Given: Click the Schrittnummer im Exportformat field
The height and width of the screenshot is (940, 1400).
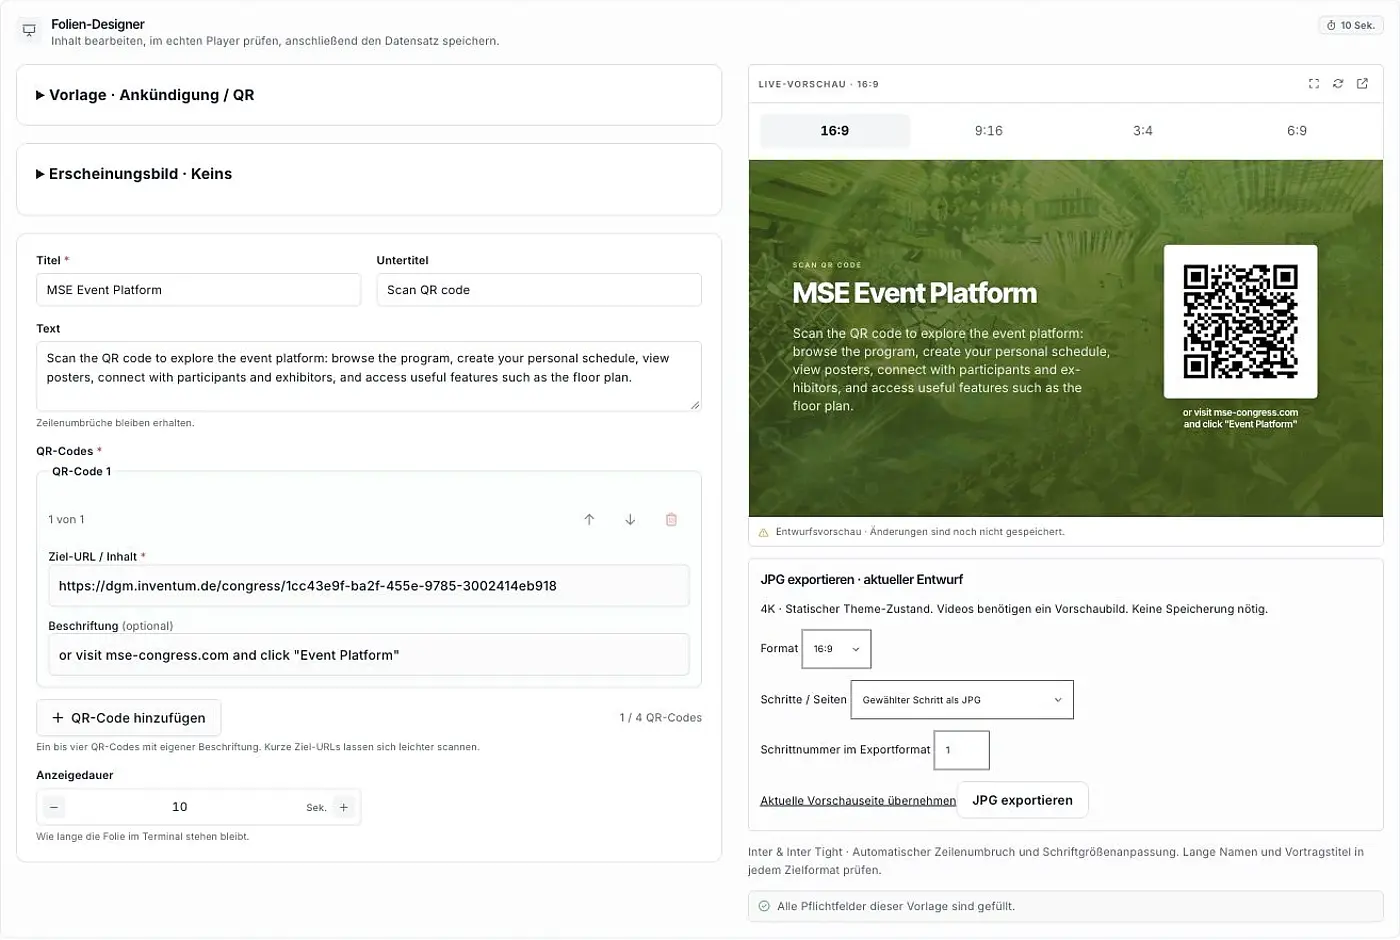Looking at the screenshot, I should pos(961,750).
